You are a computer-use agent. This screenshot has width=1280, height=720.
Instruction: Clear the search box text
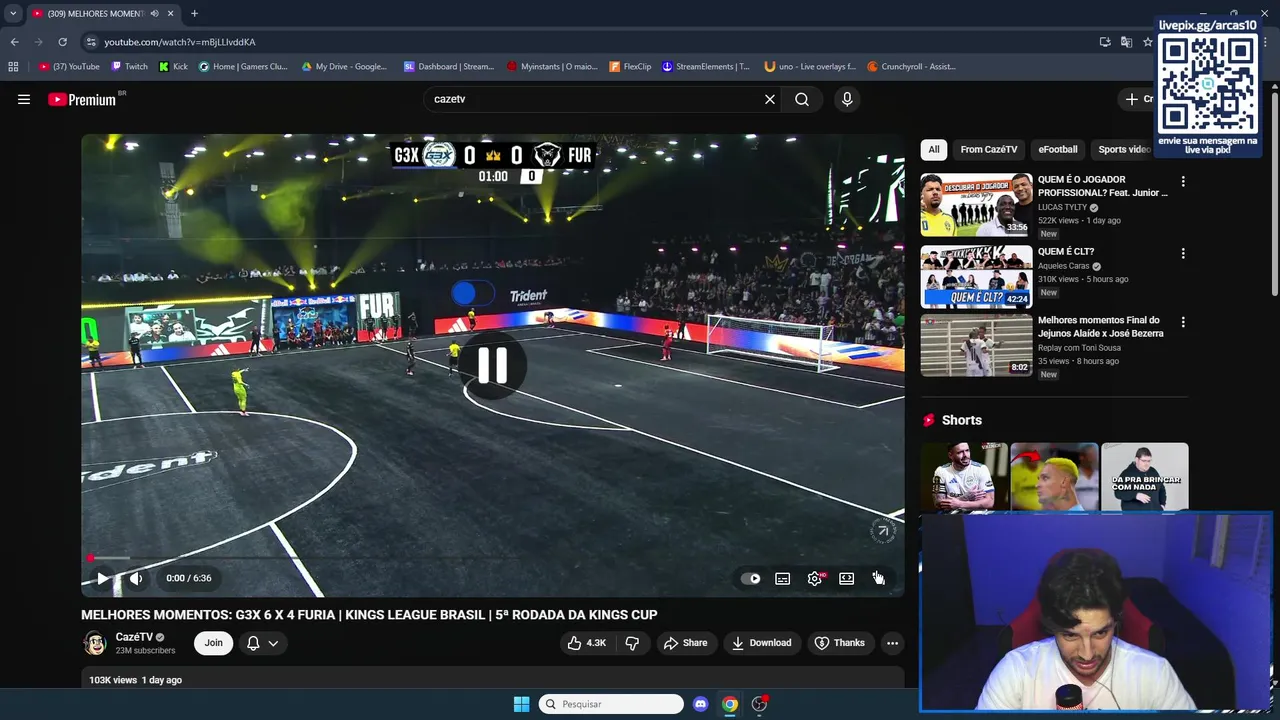coord(770,99)
